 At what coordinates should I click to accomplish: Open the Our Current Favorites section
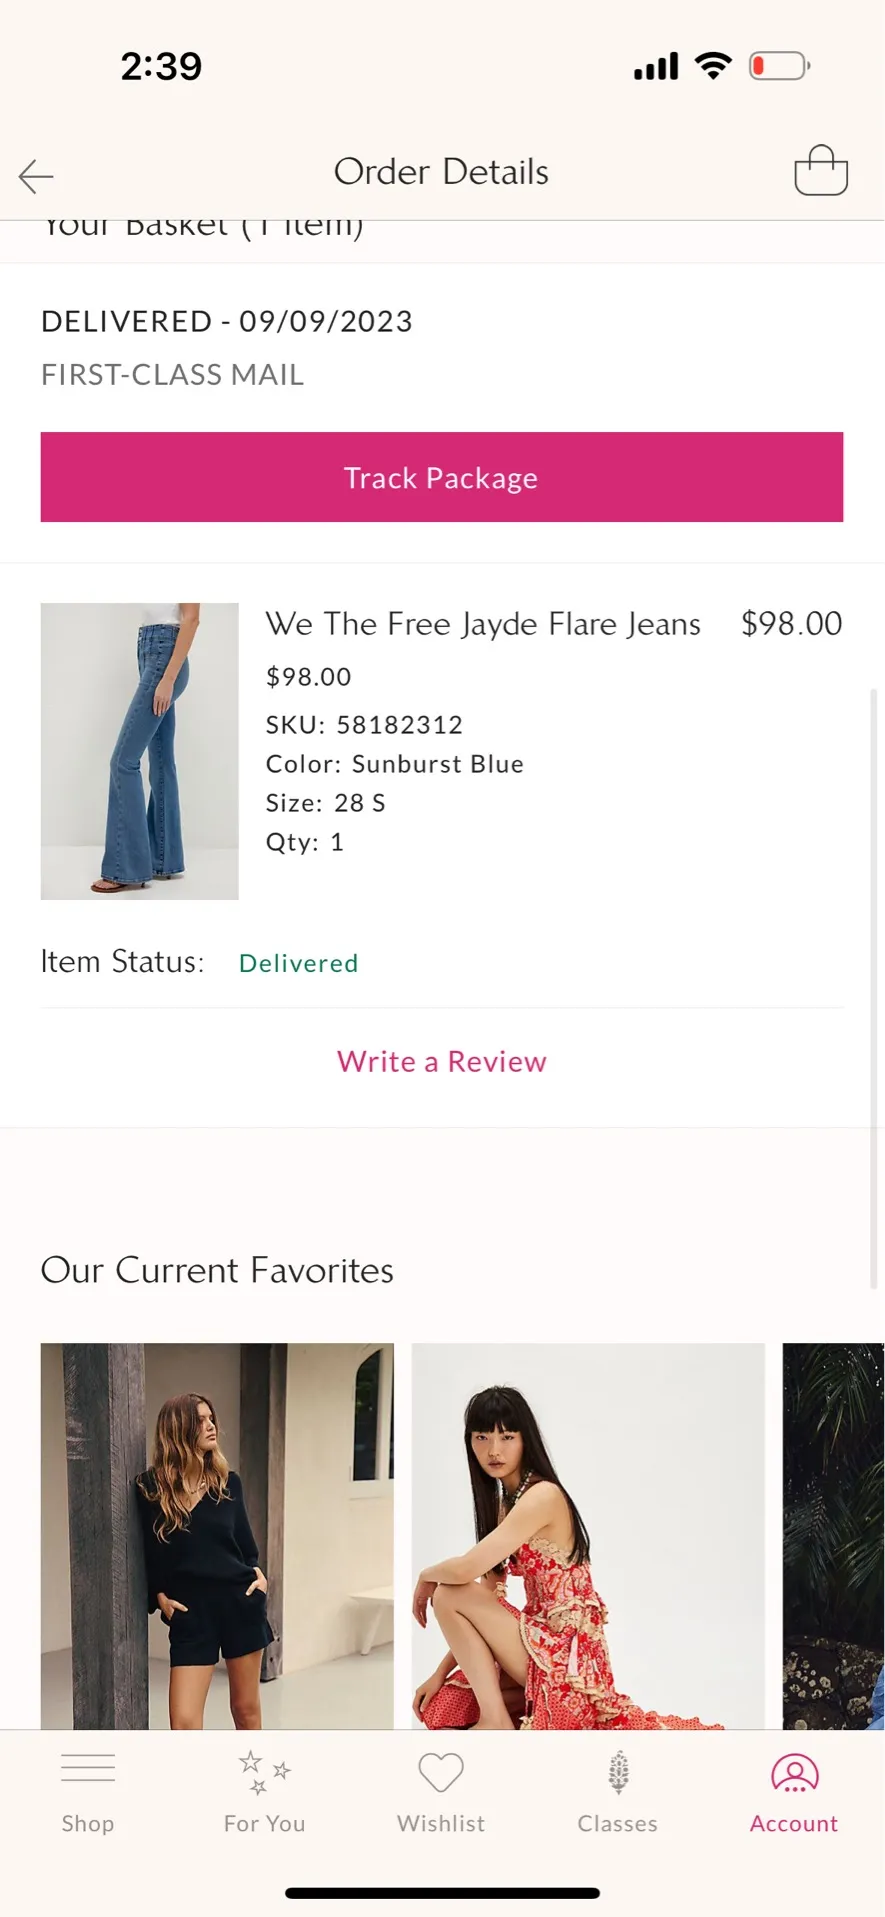tap(216, 1270)
